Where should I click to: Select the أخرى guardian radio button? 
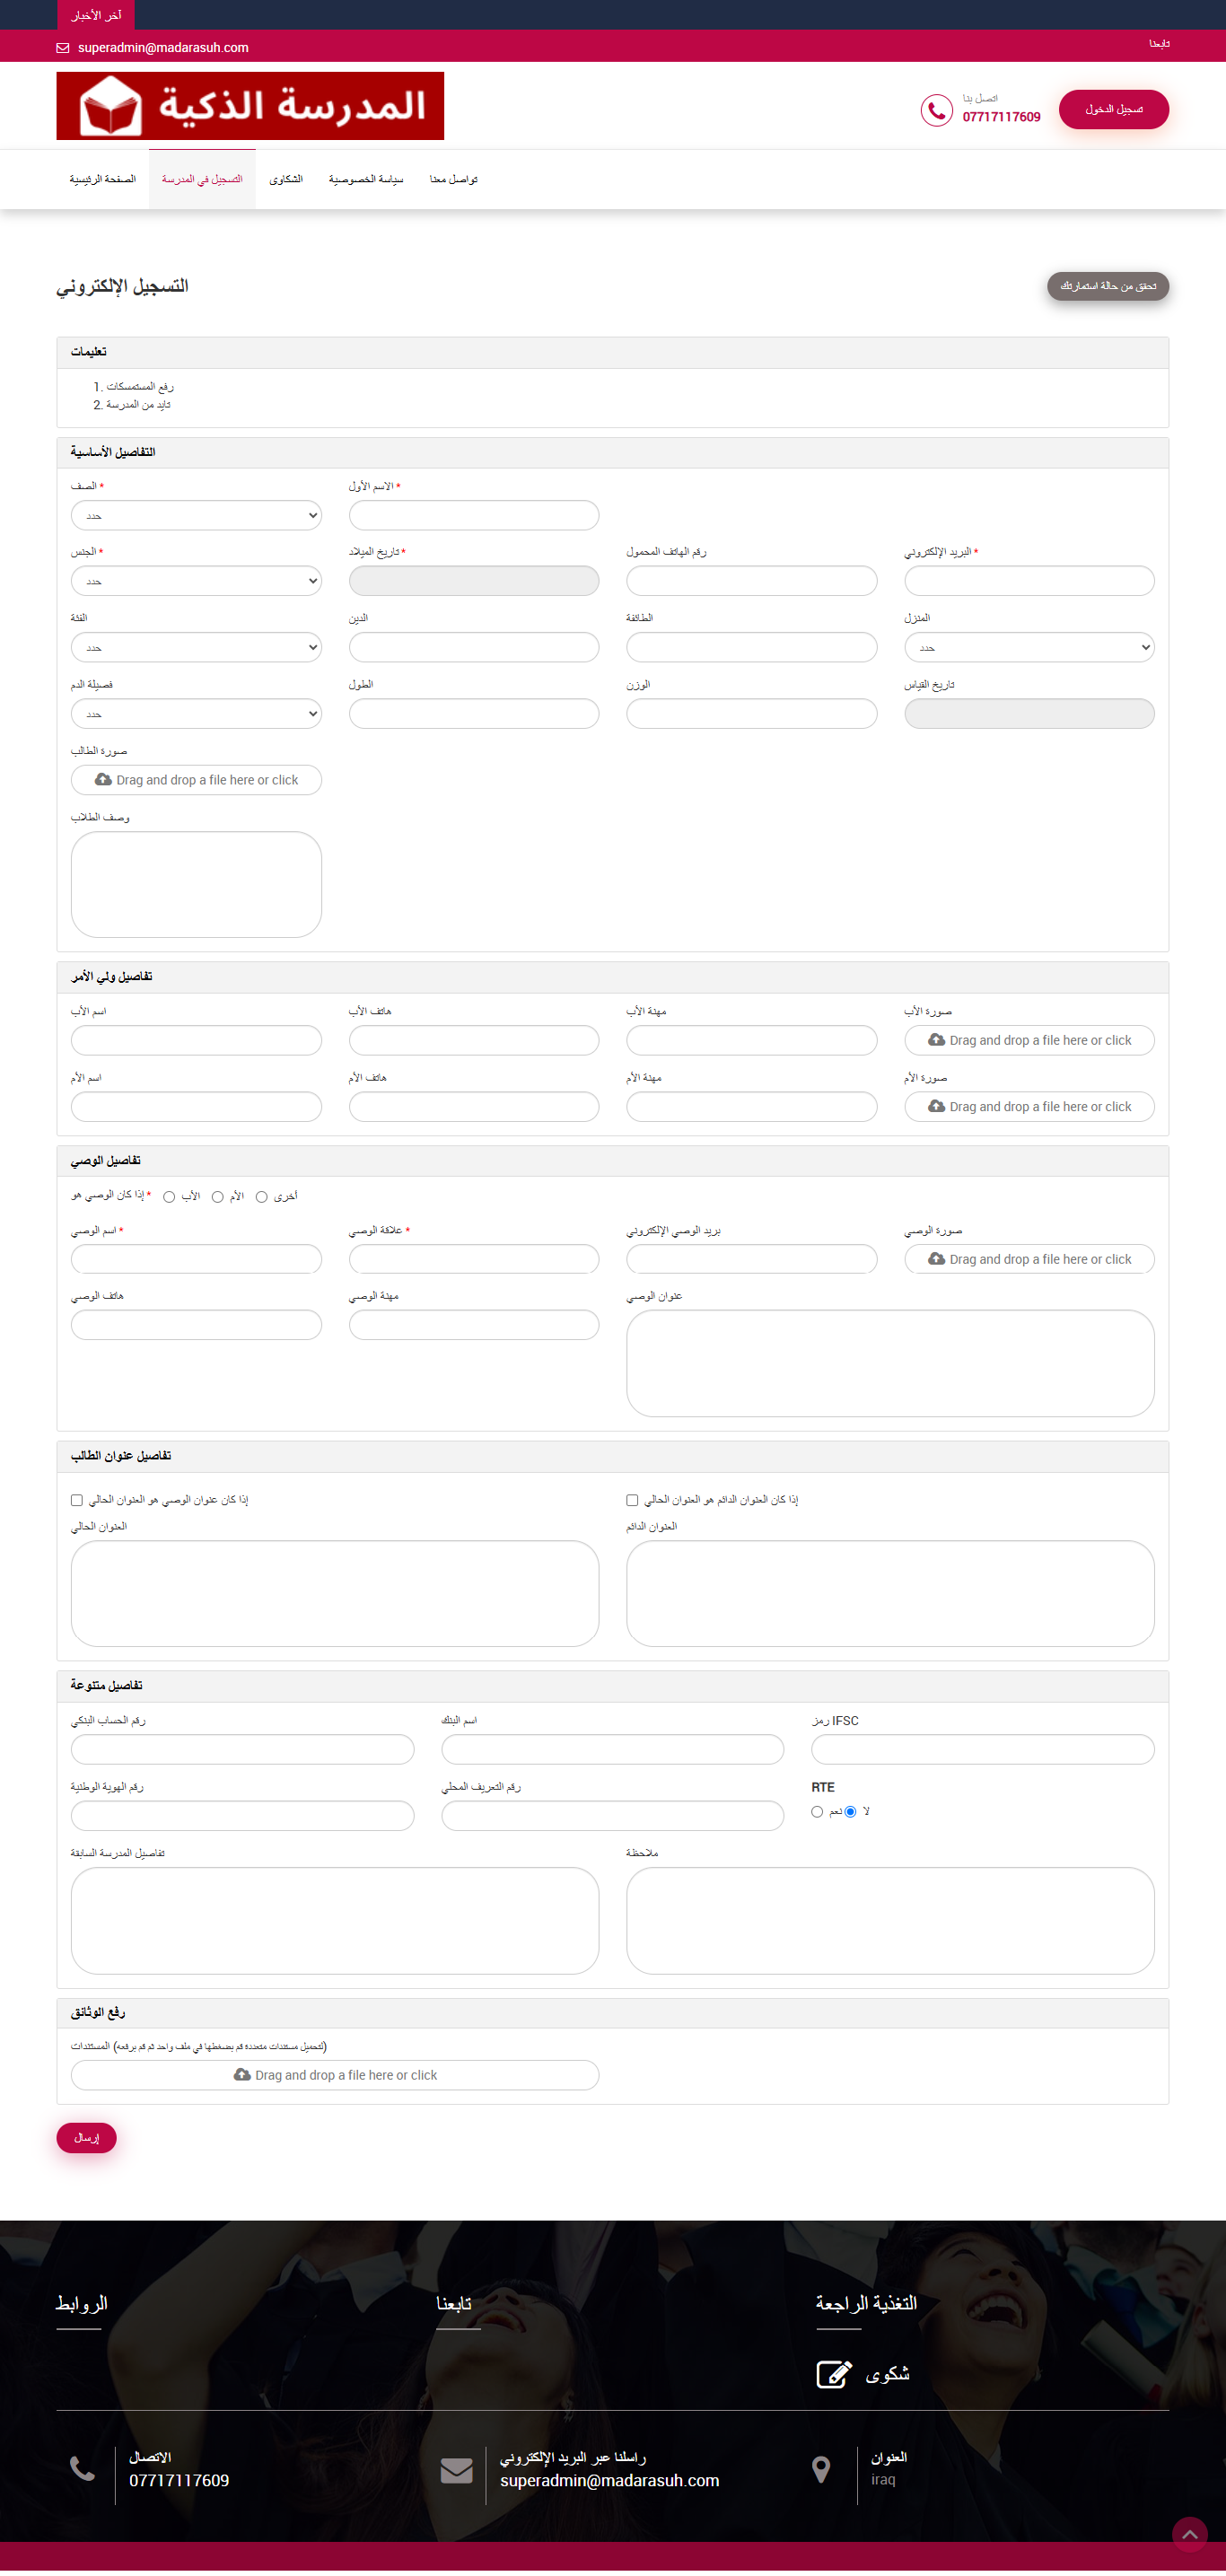click(x=262, y=1197)
